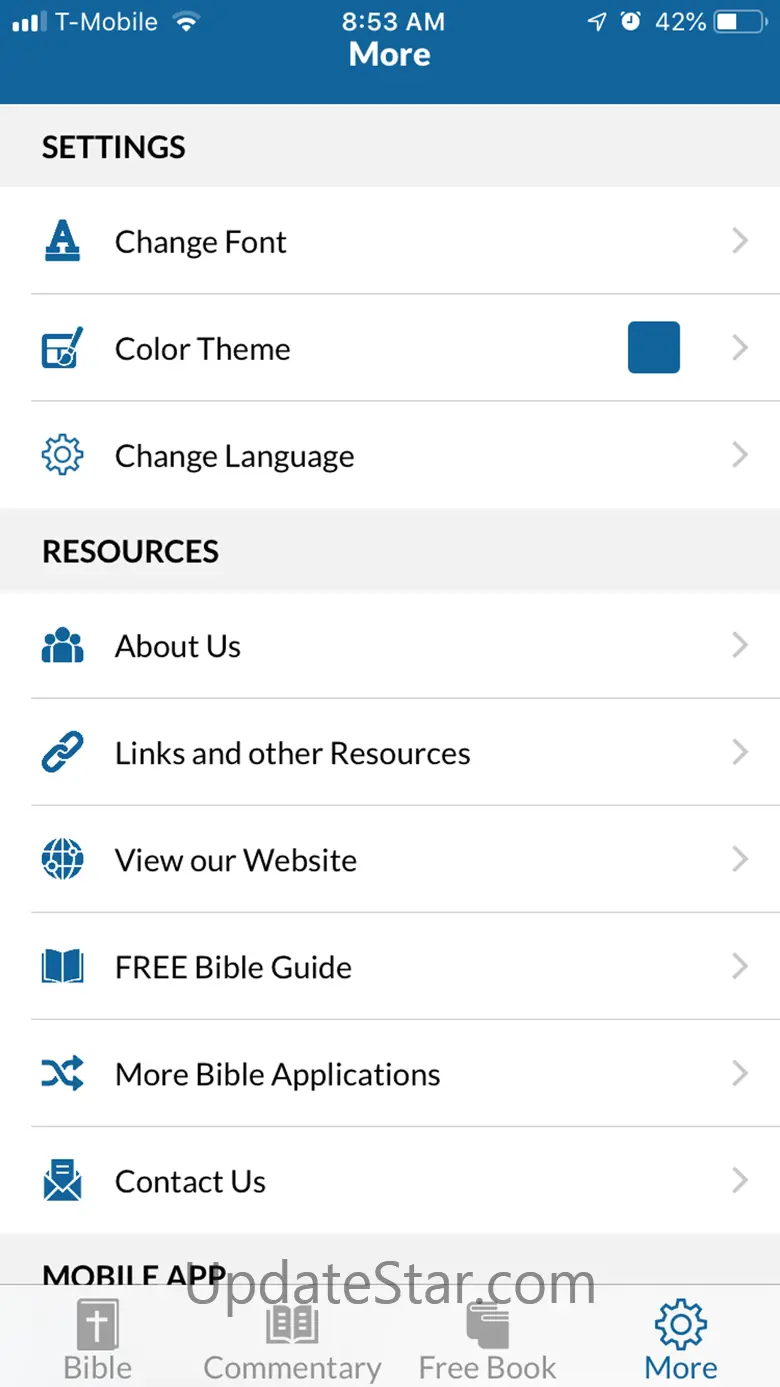Open FREE Bible Guide entry
Viewport: 780px width, 1387px height.
tap(233, 967)
